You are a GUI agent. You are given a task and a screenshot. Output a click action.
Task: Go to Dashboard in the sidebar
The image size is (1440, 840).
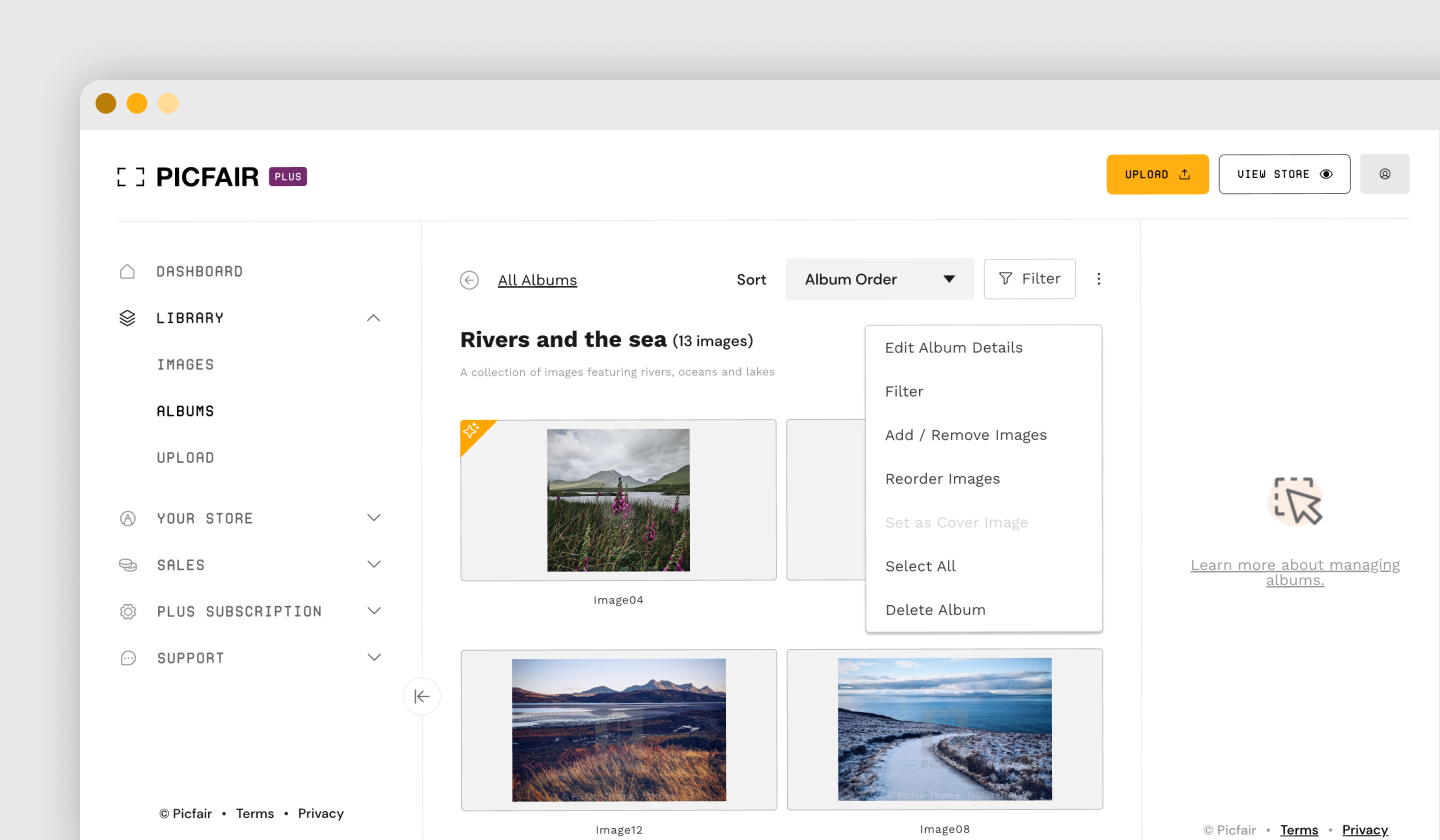(200, 271)
